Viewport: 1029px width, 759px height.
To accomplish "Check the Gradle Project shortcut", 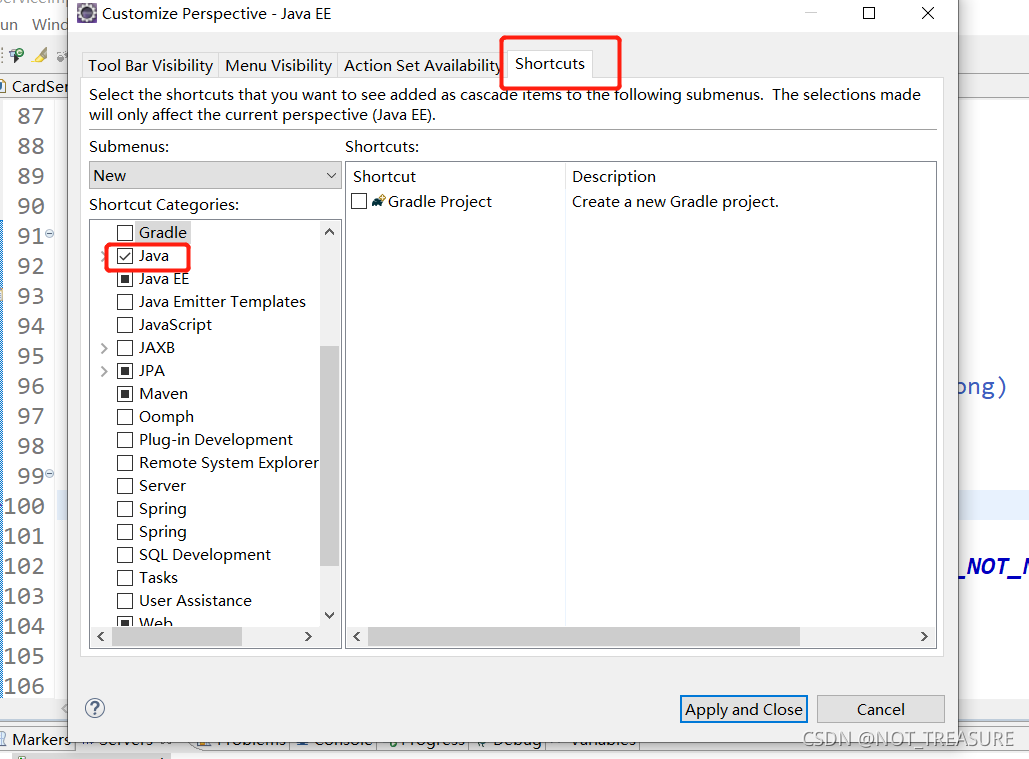I will (x=358, y=201).
